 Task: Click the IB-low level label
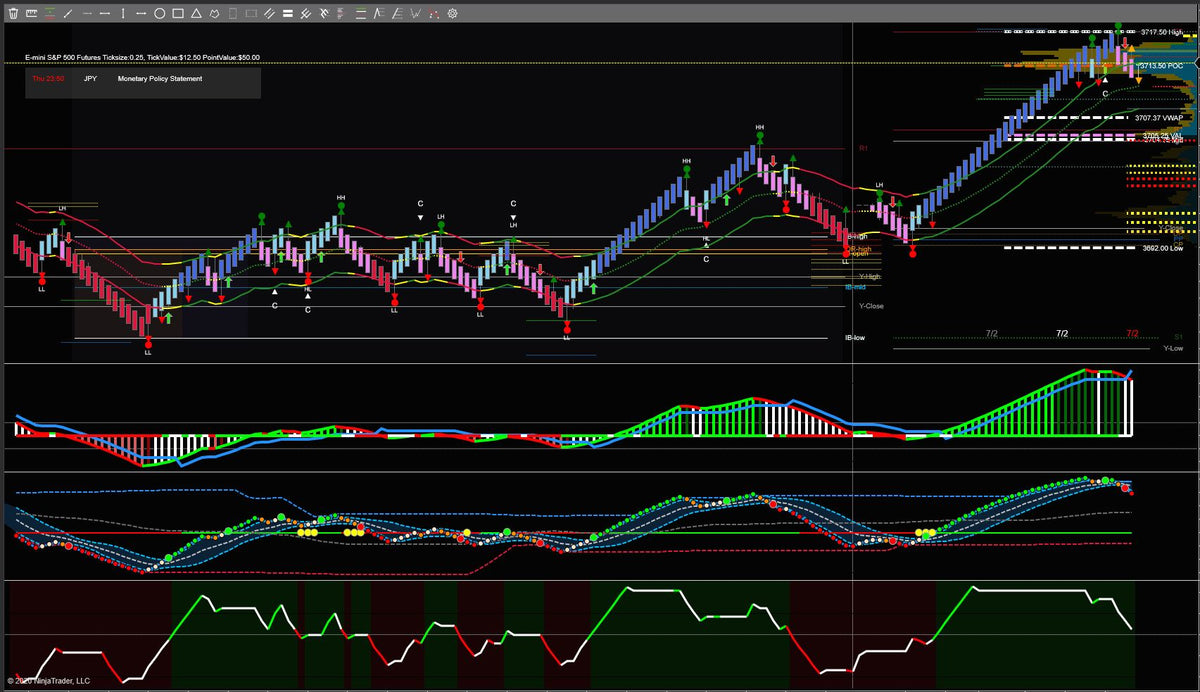(x=854, y=338)
